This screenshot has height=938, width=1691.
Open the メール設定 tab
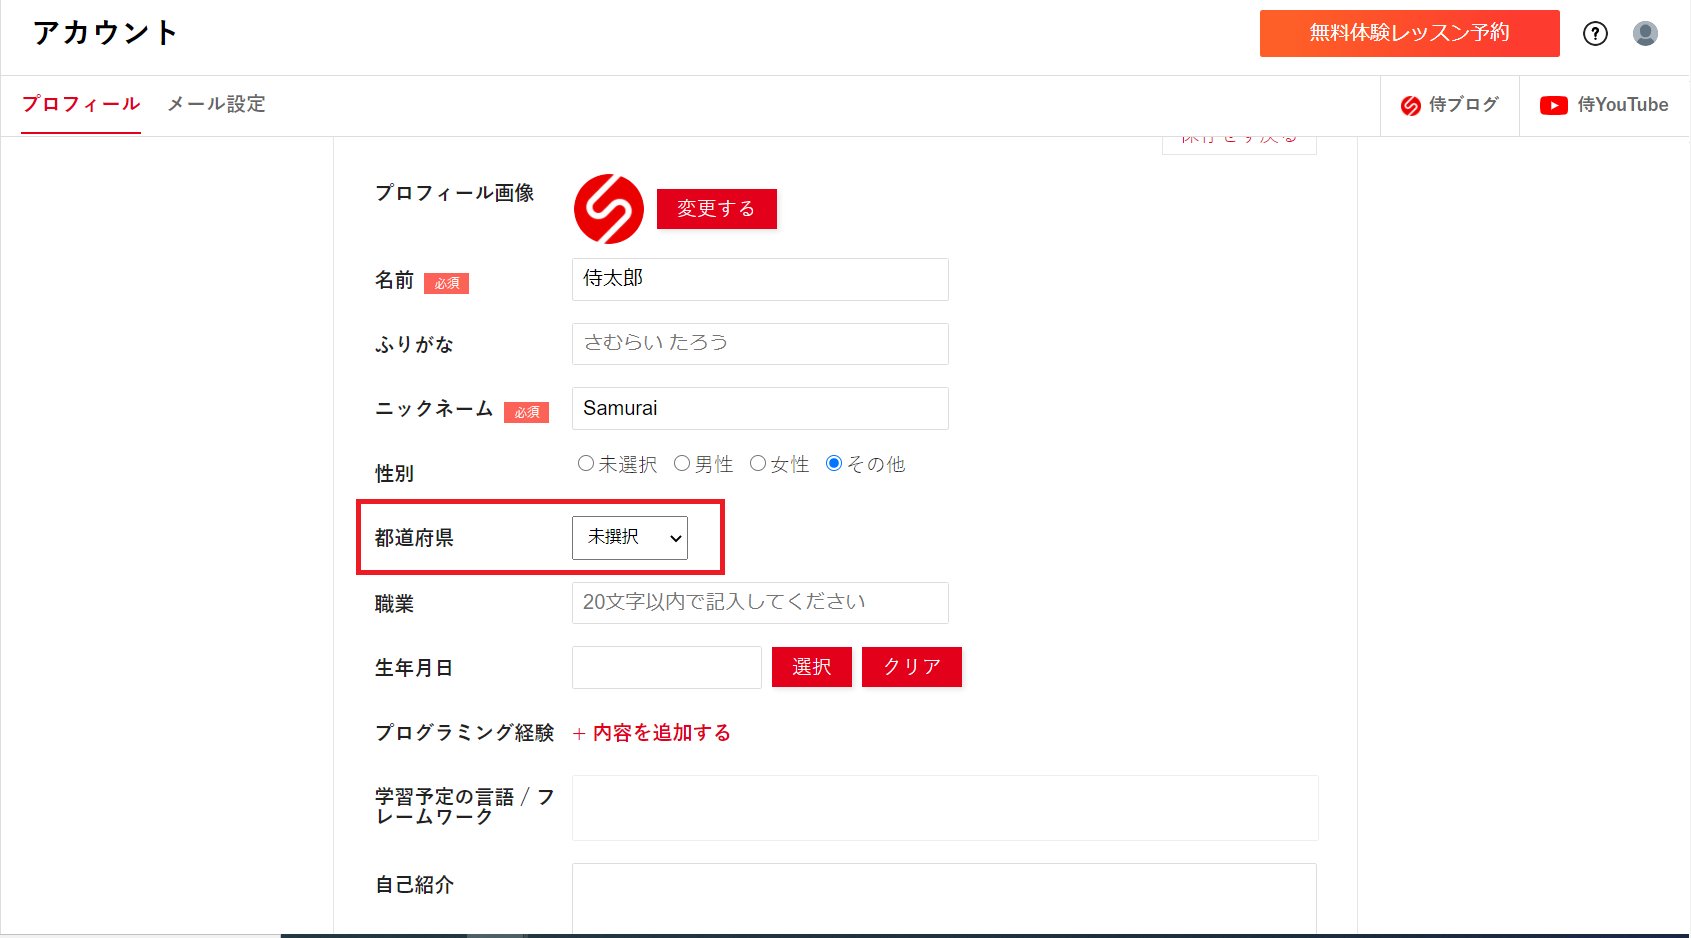coord(216,104)
